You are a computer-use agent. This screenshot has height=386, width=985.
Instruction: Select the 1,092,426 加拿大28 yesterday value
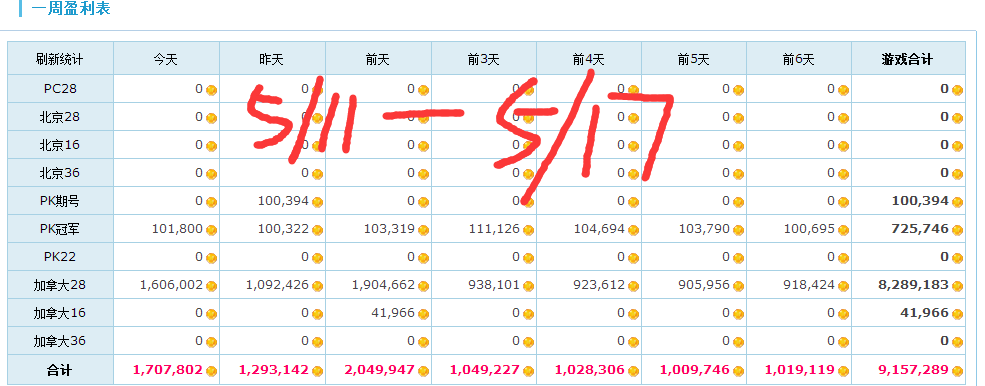tap(278, 285)
